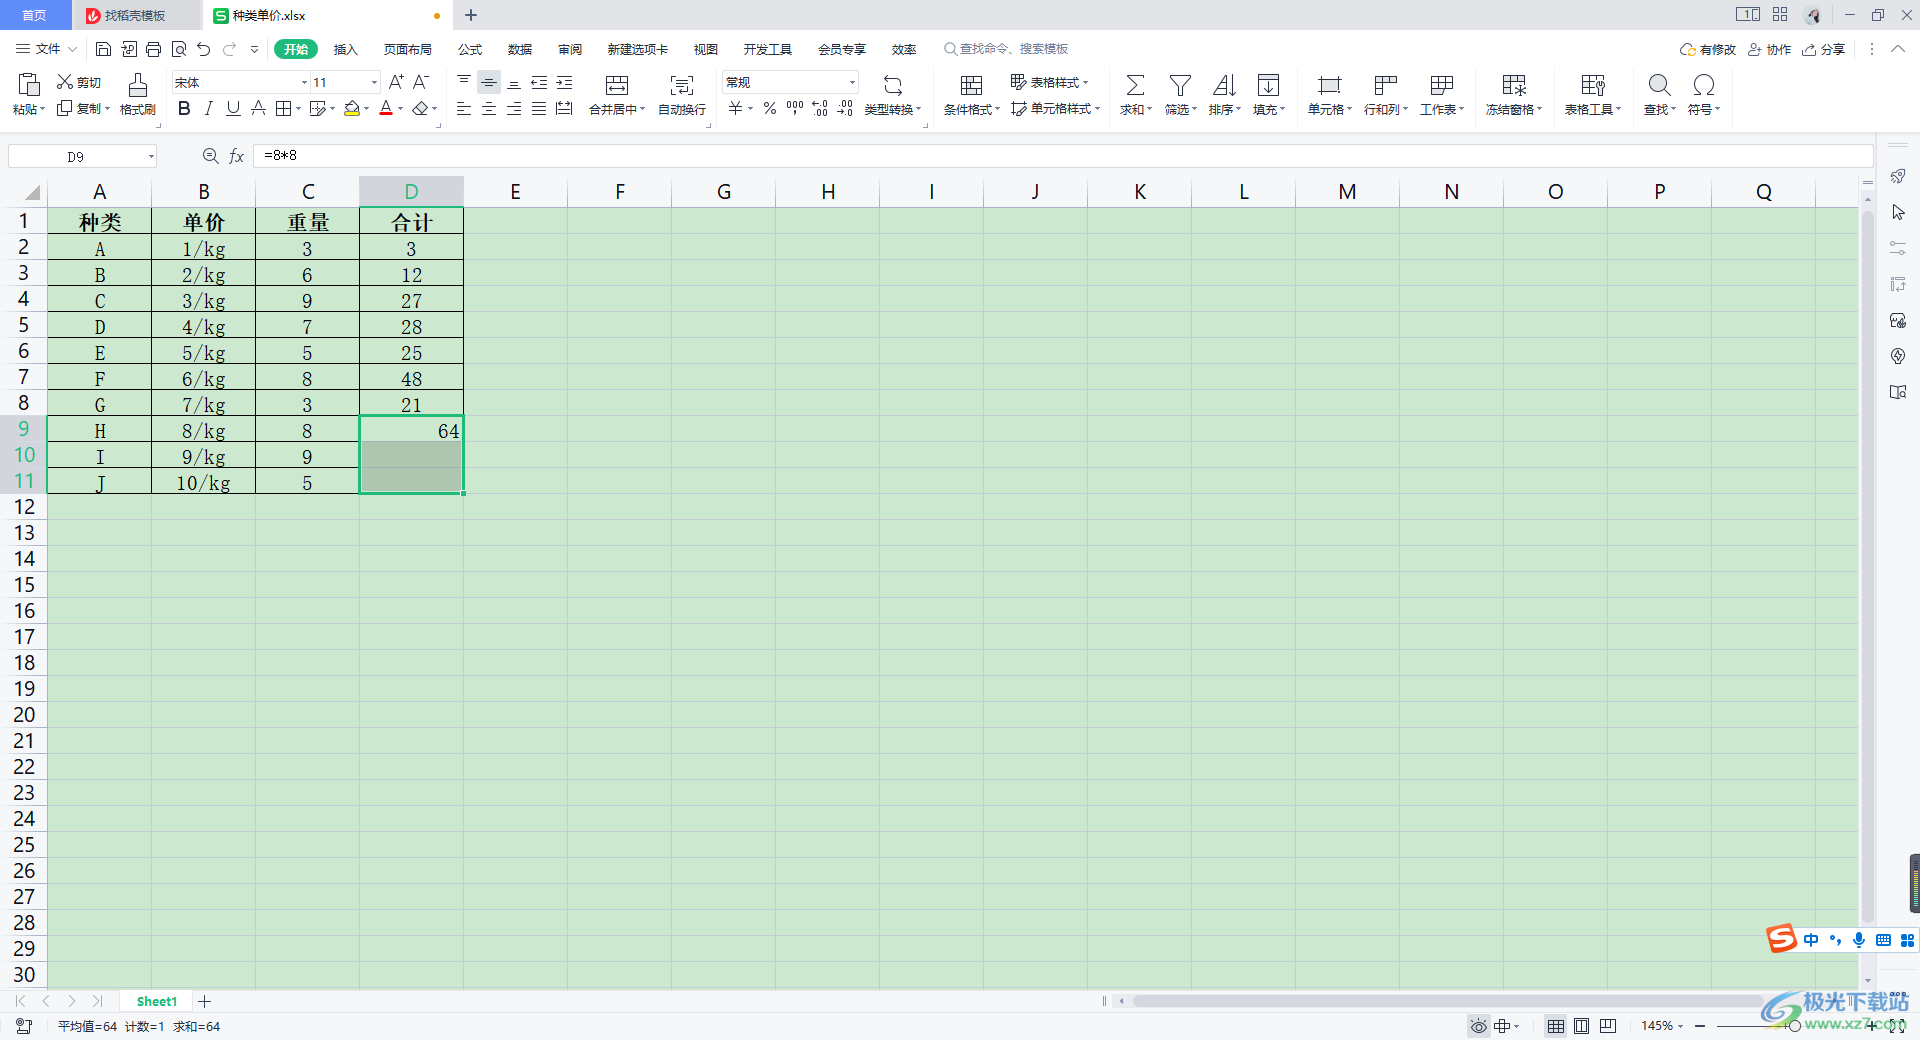Click the fx insert function icon
The image size is (1920, 1040).
tap(237, 156)
